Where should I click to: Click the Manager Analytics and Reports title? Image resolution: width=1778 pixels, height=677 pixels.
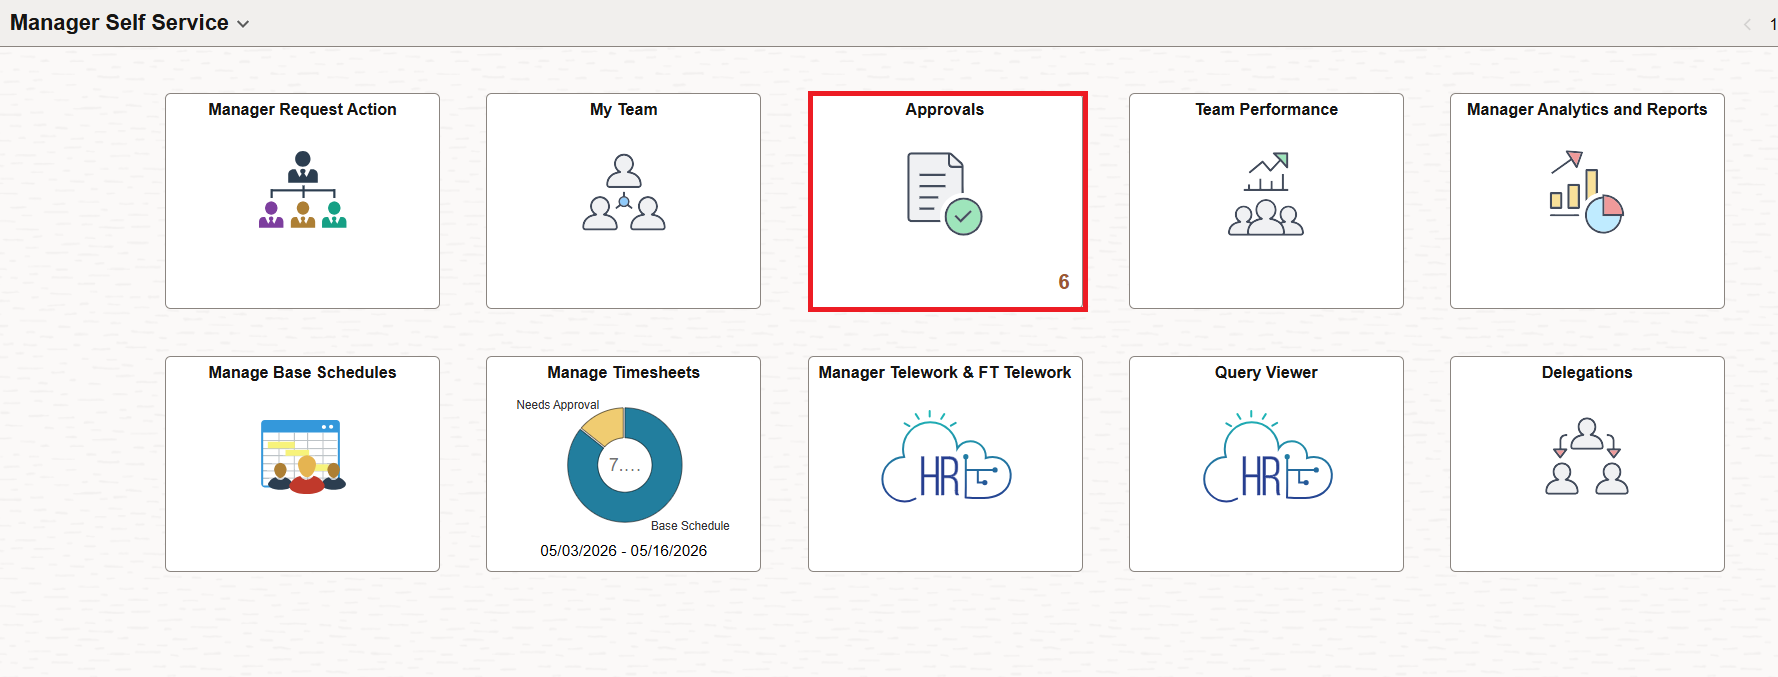click(x=1587, y=110)
